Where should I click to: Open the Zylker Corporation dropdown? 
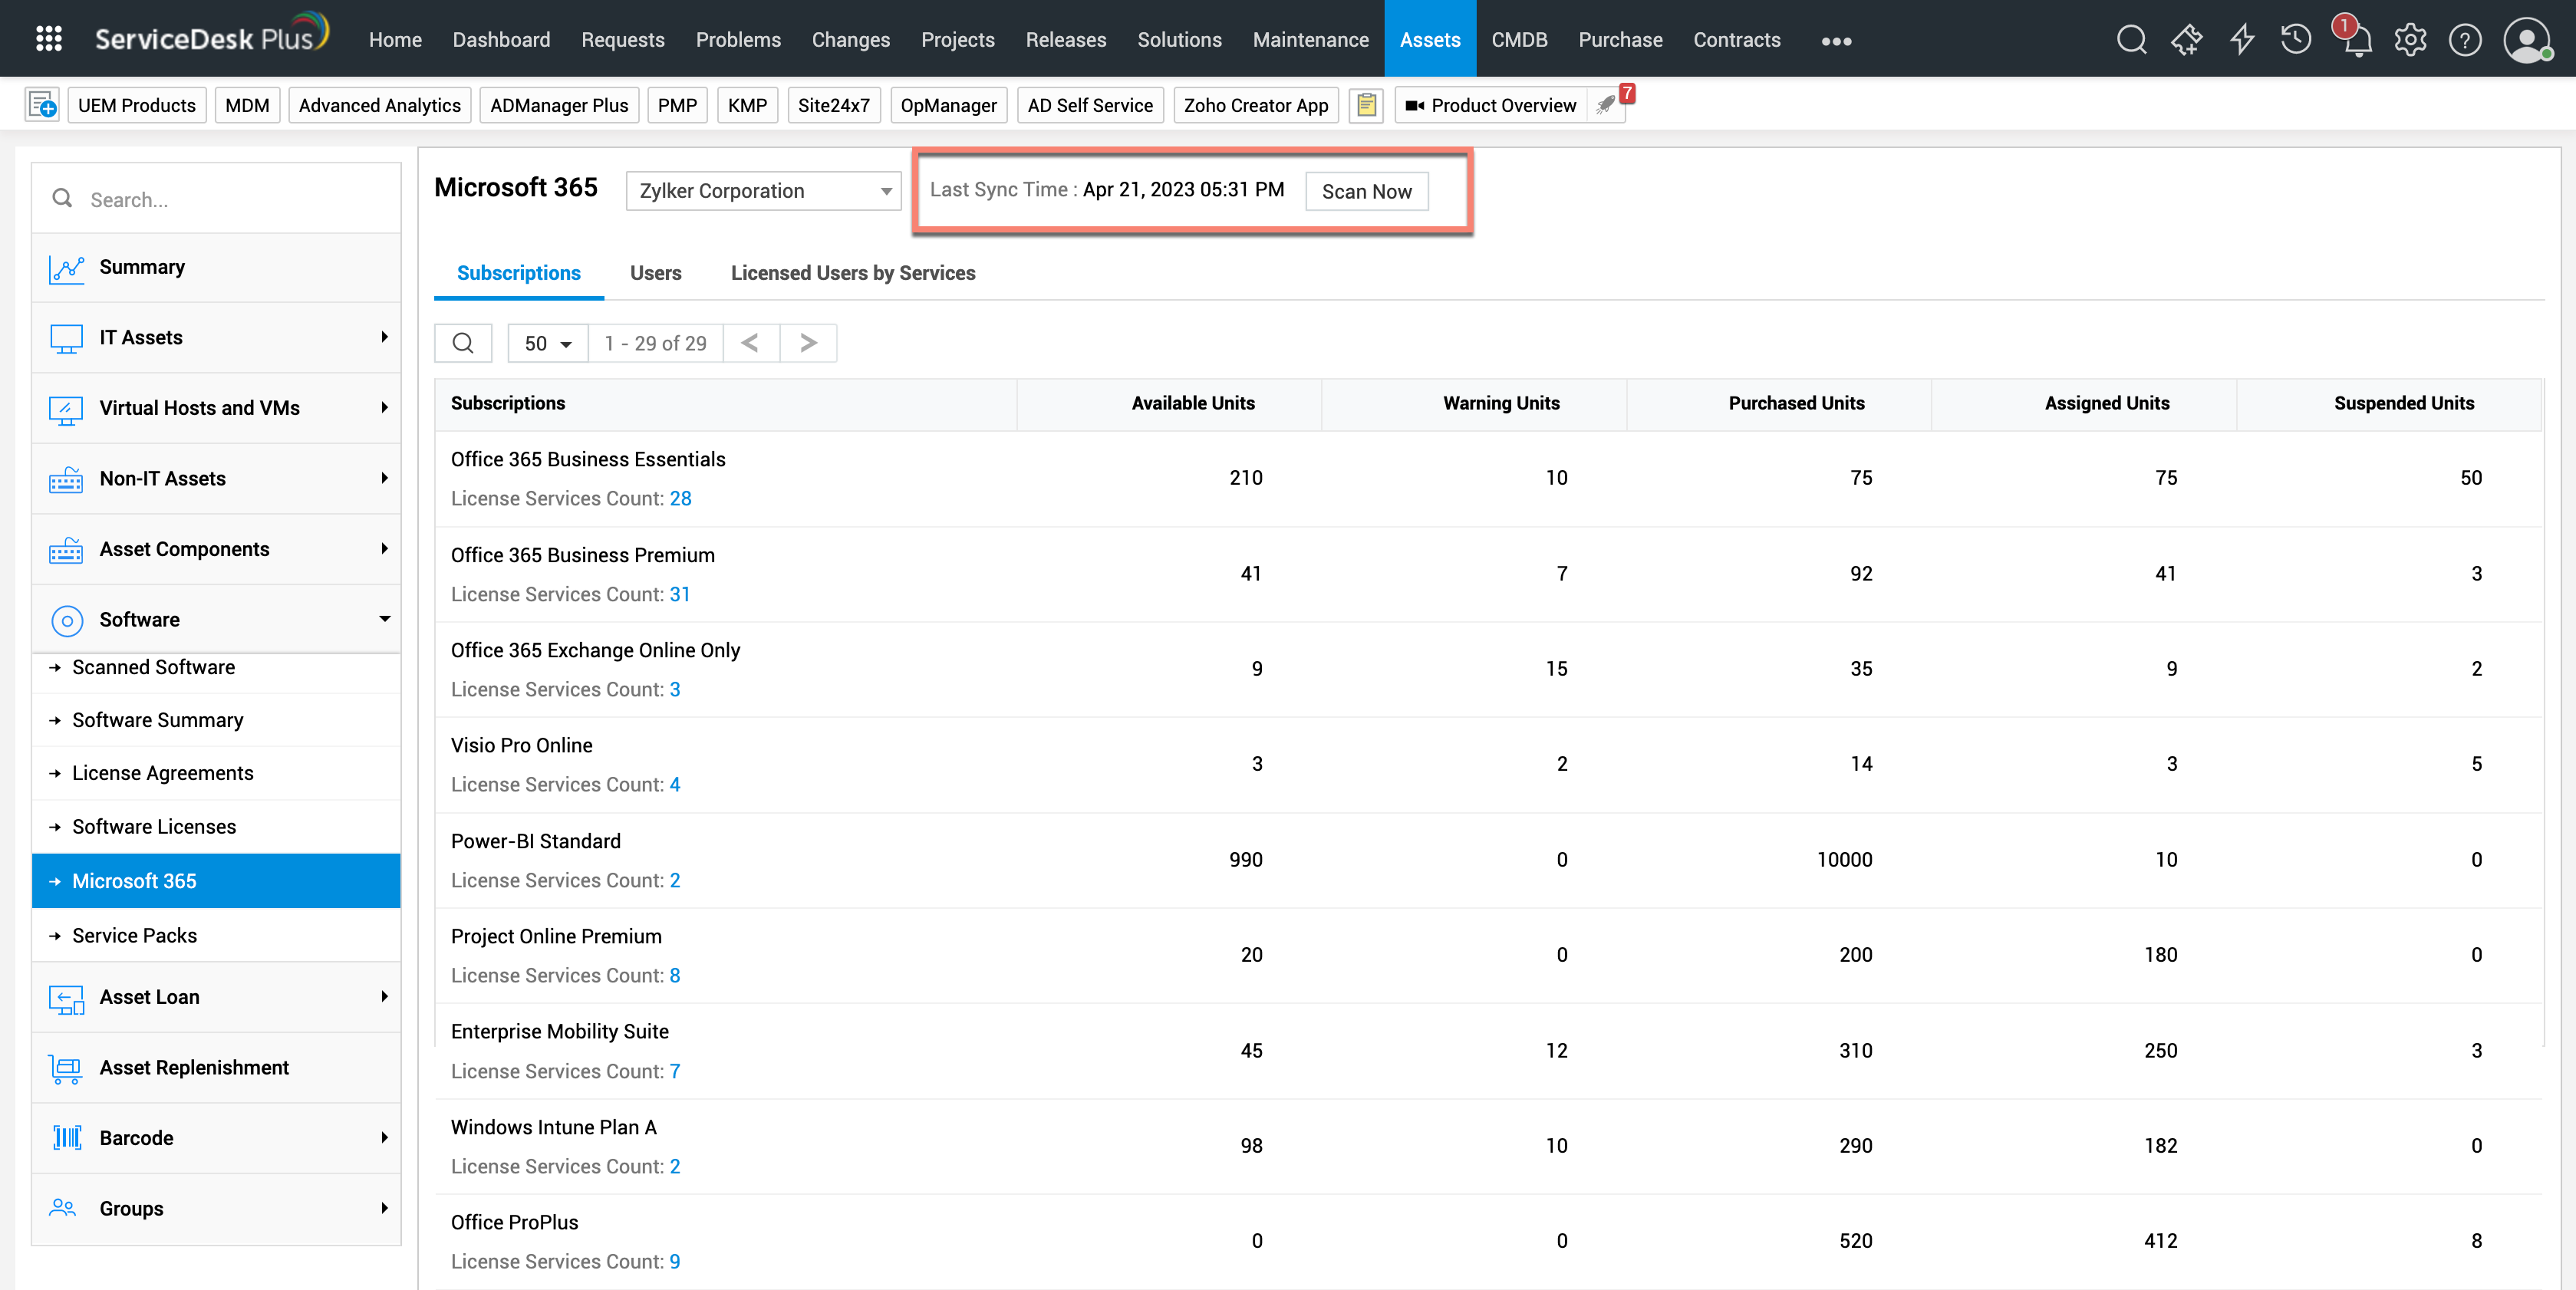pyautogui.click(x=764, y=191)
